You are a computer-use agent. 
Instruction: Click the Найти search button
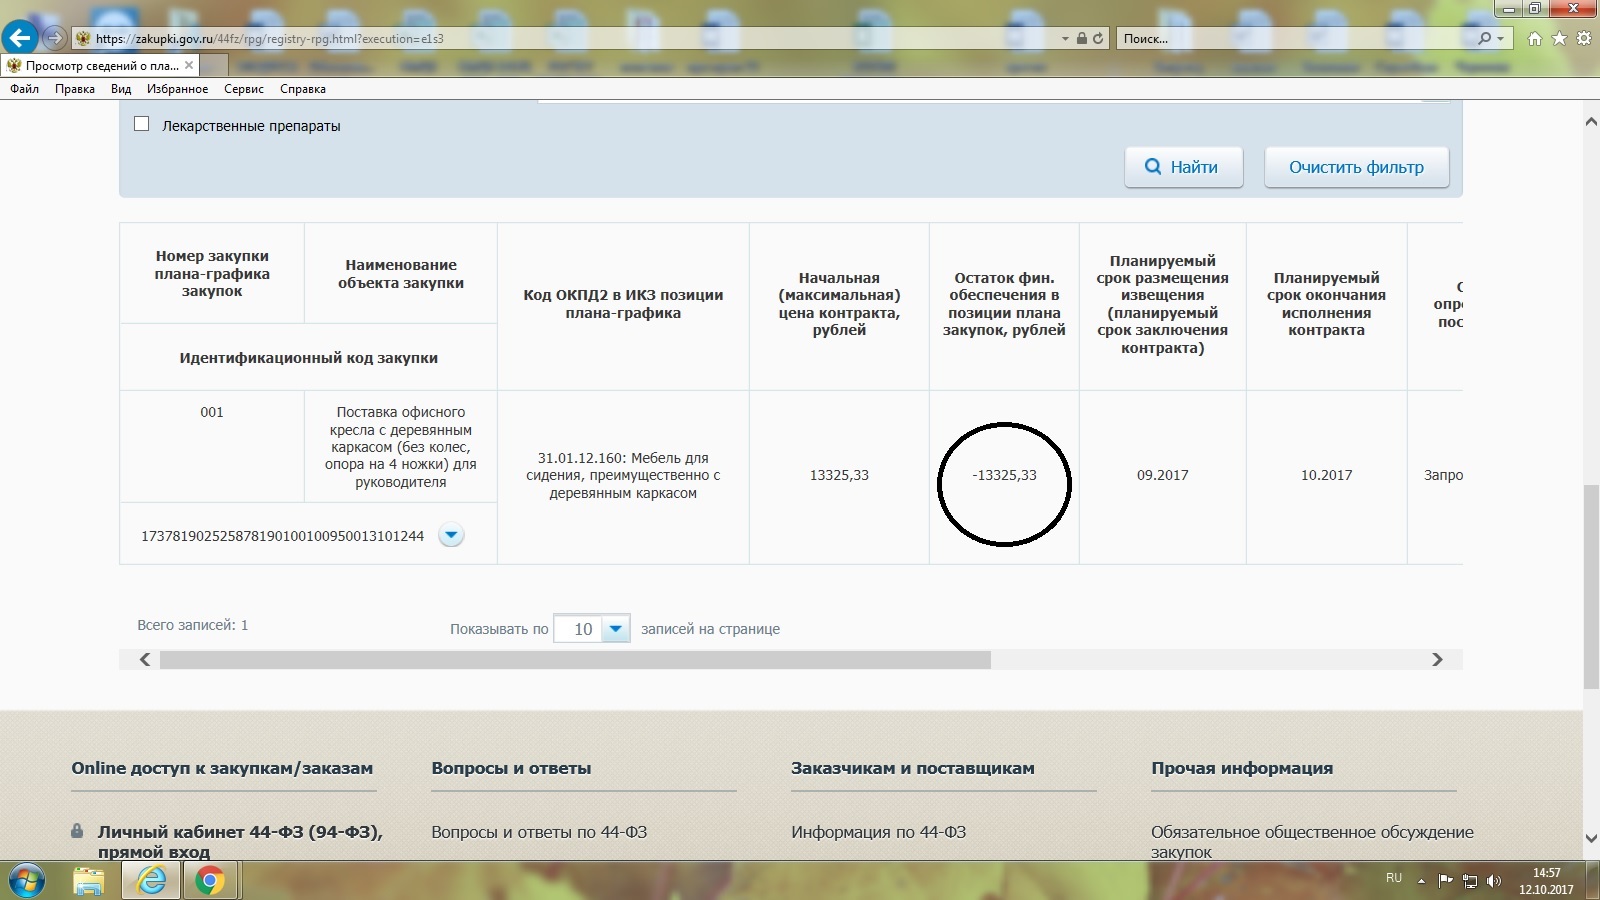1183,167
